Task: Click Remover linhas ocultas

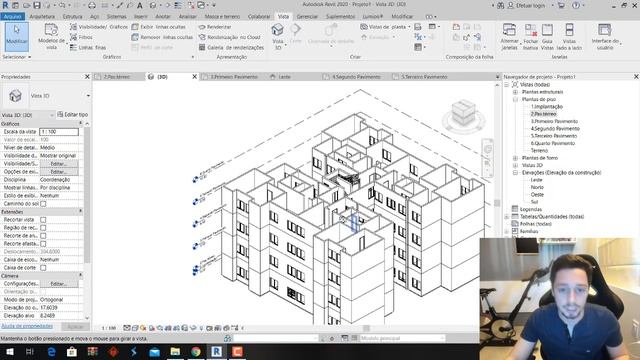Action: [x=162, y=37]
